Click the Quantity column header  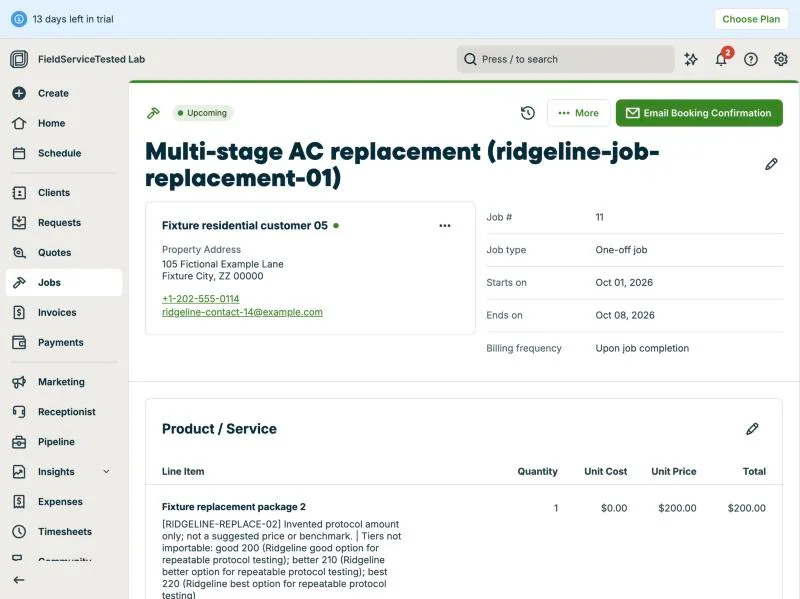tap(537, 471)
